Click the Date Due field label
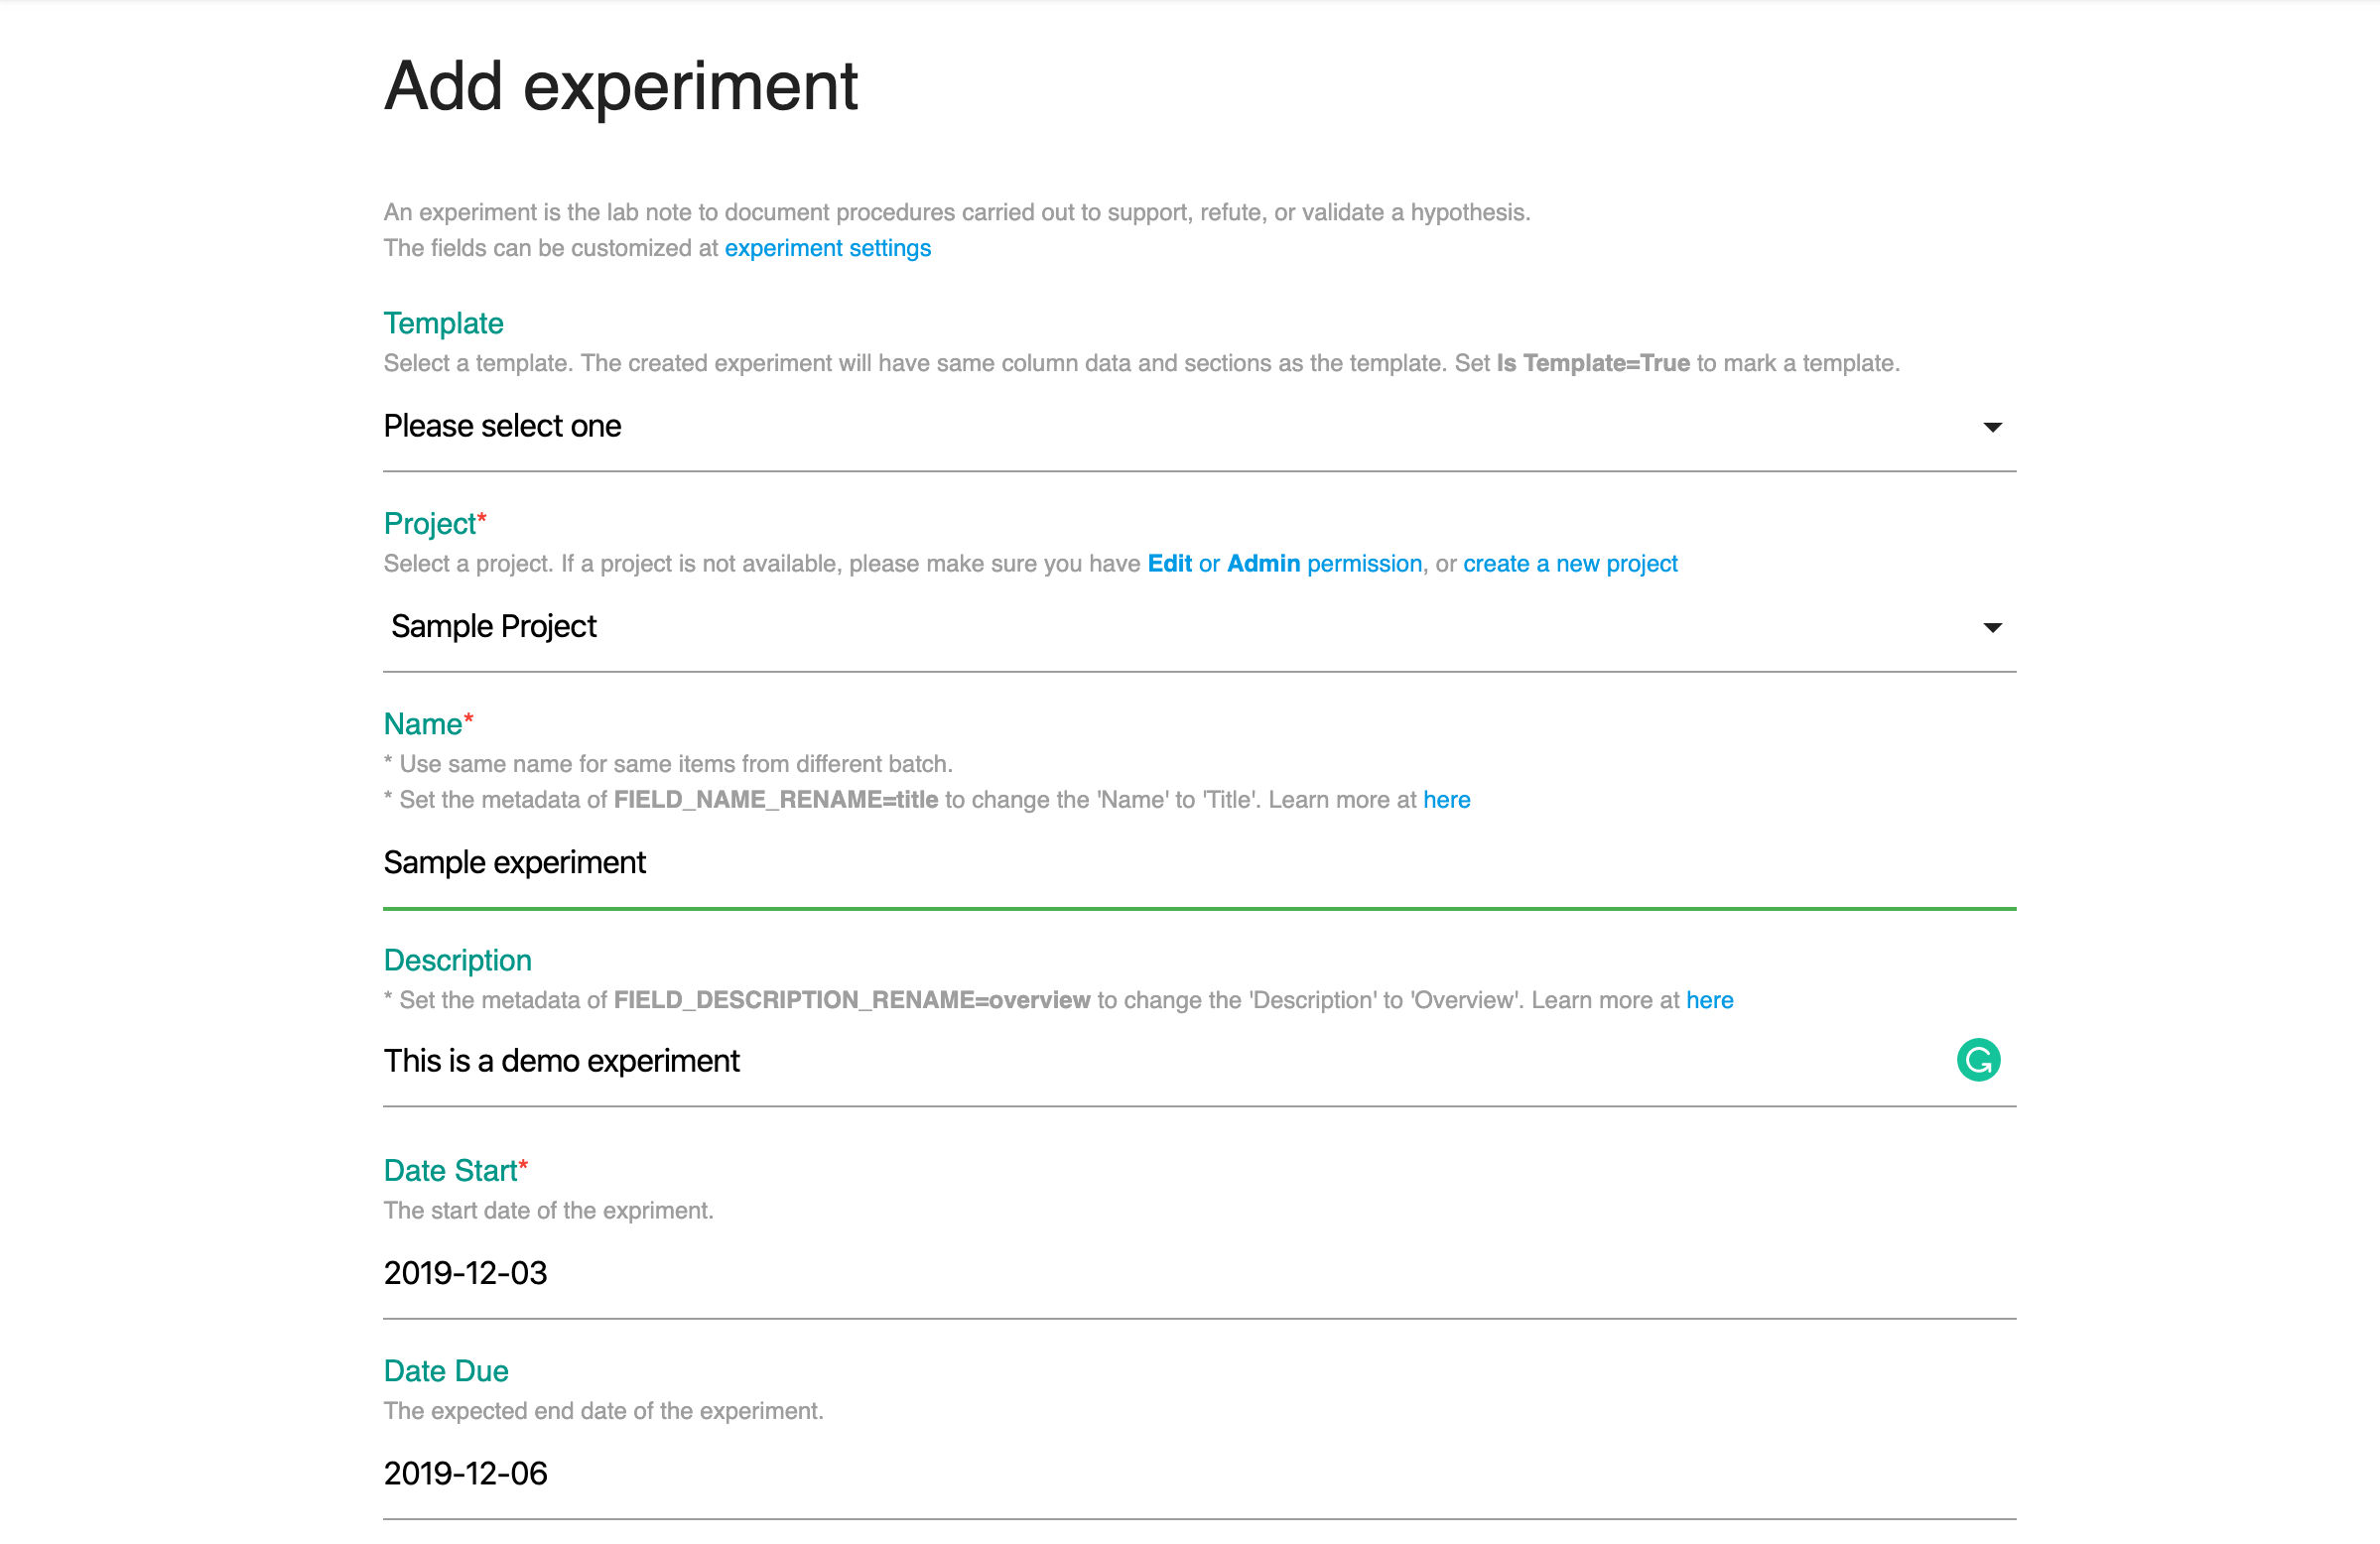The width and height of the screenshot is (2380, 1544). click(x=446, y=1371)
